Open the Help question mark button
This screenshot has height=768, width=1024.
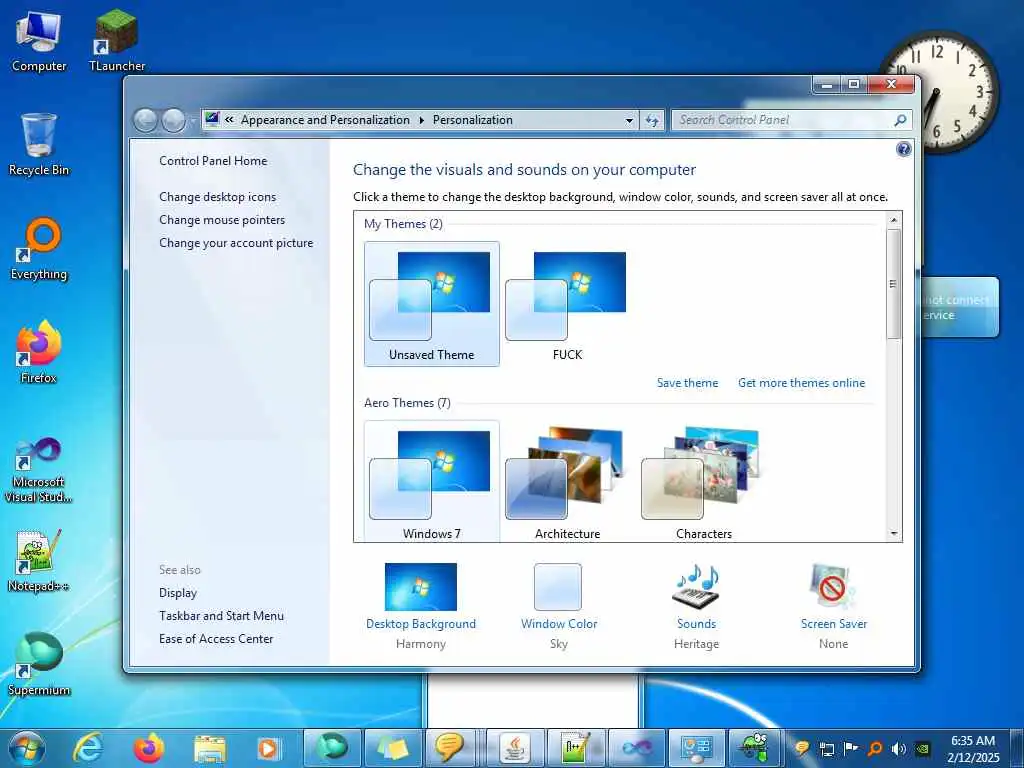tap(903, 150)
